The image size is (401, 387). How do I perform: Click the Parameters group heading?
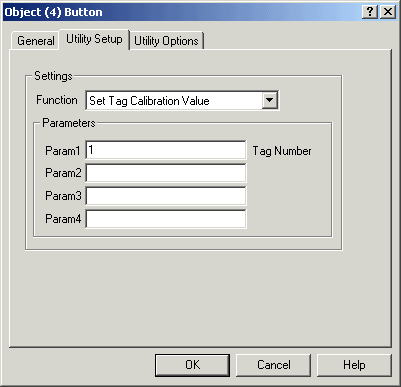coord(69,123)
